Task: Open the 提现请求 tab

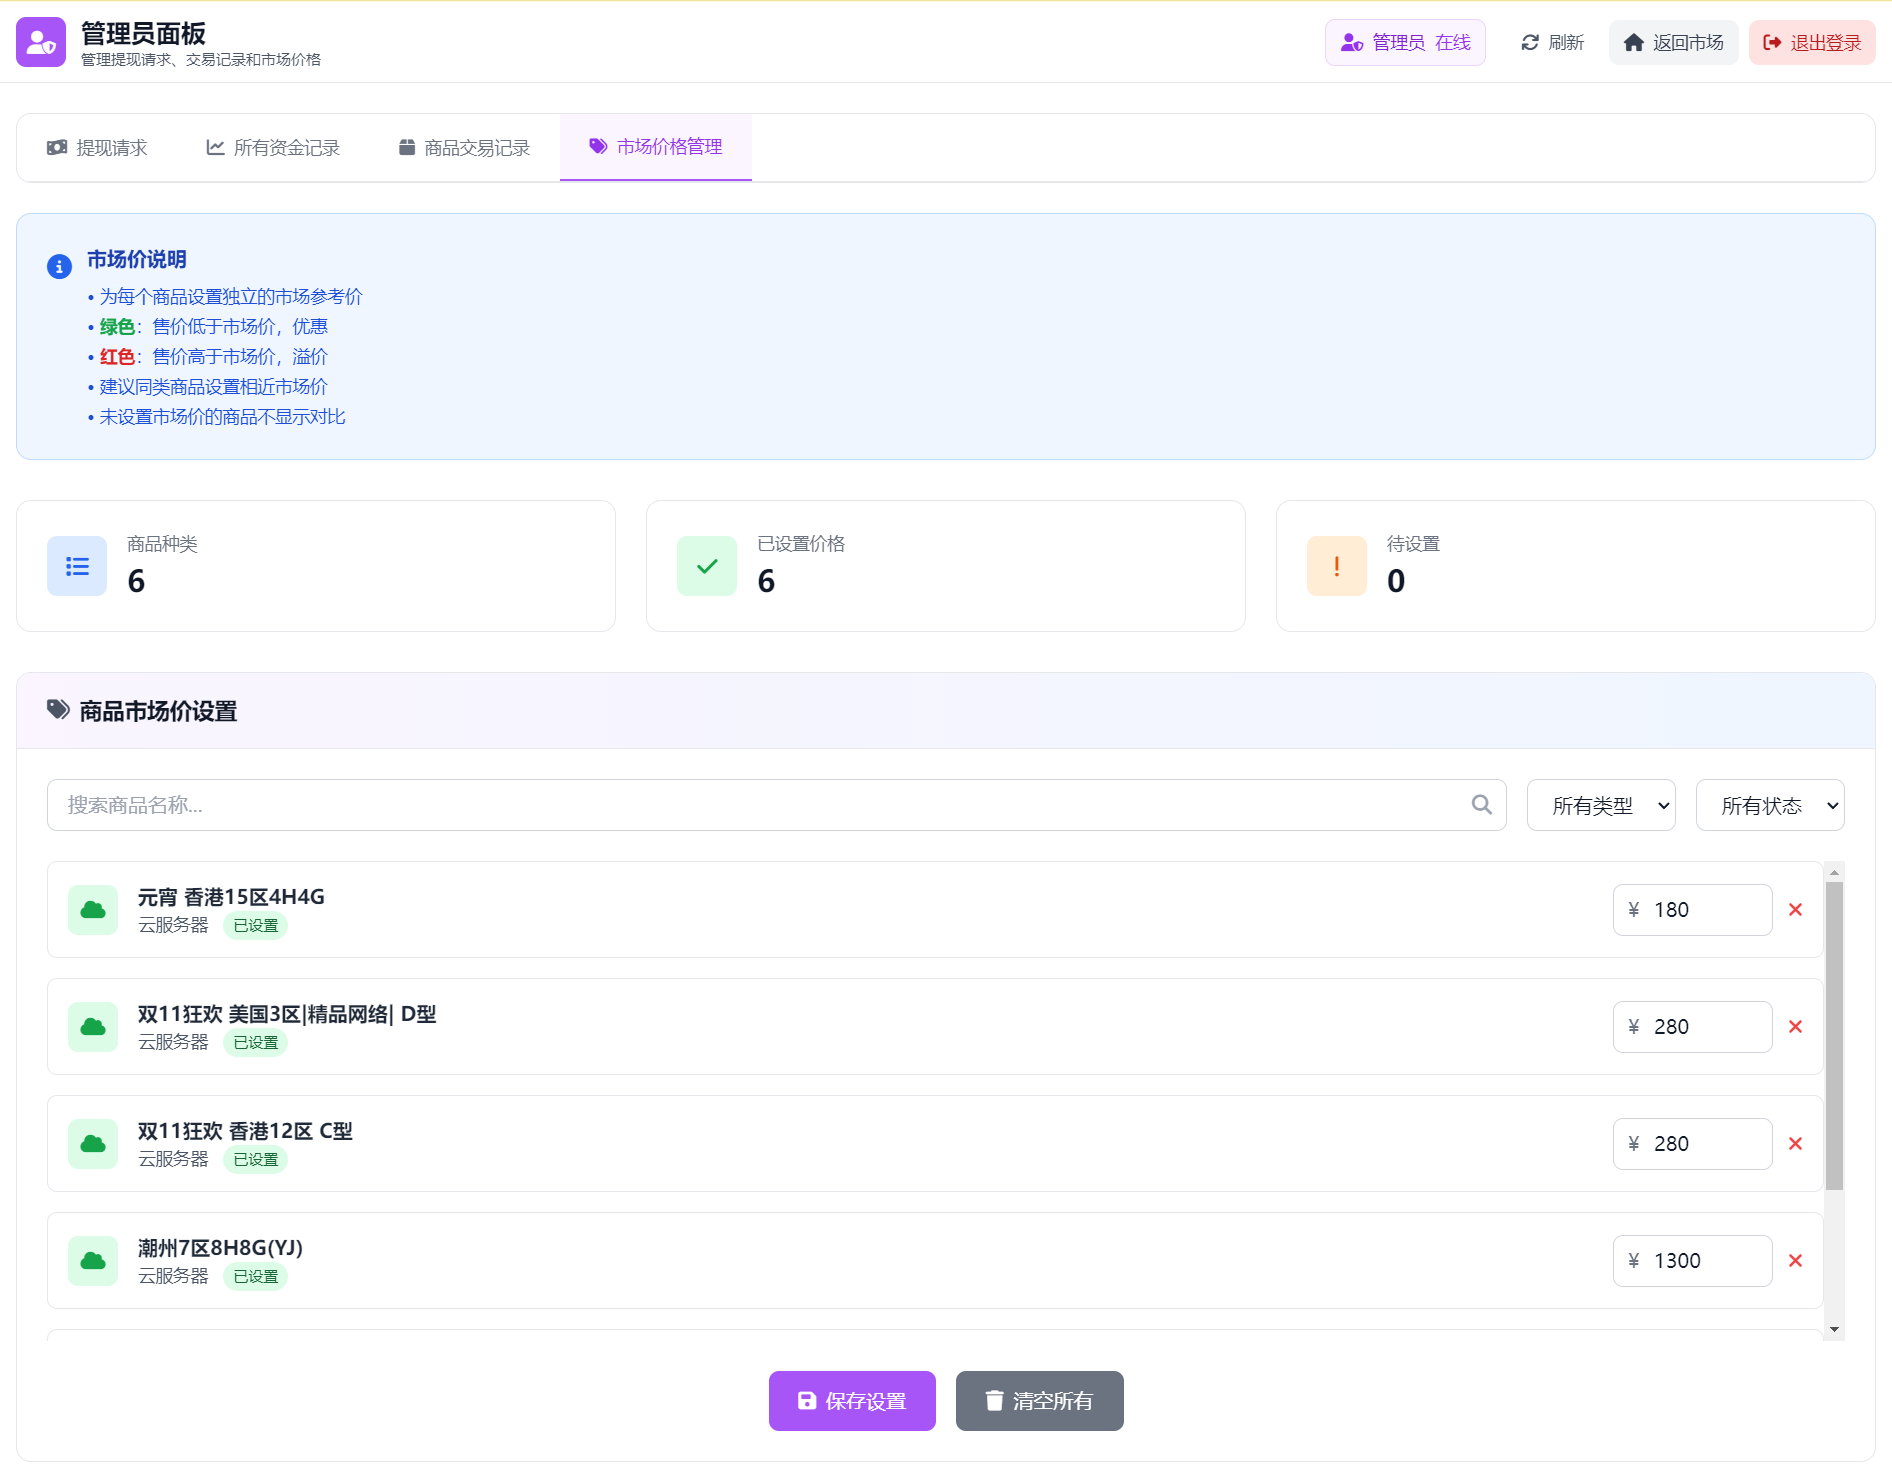Action: 97,148
